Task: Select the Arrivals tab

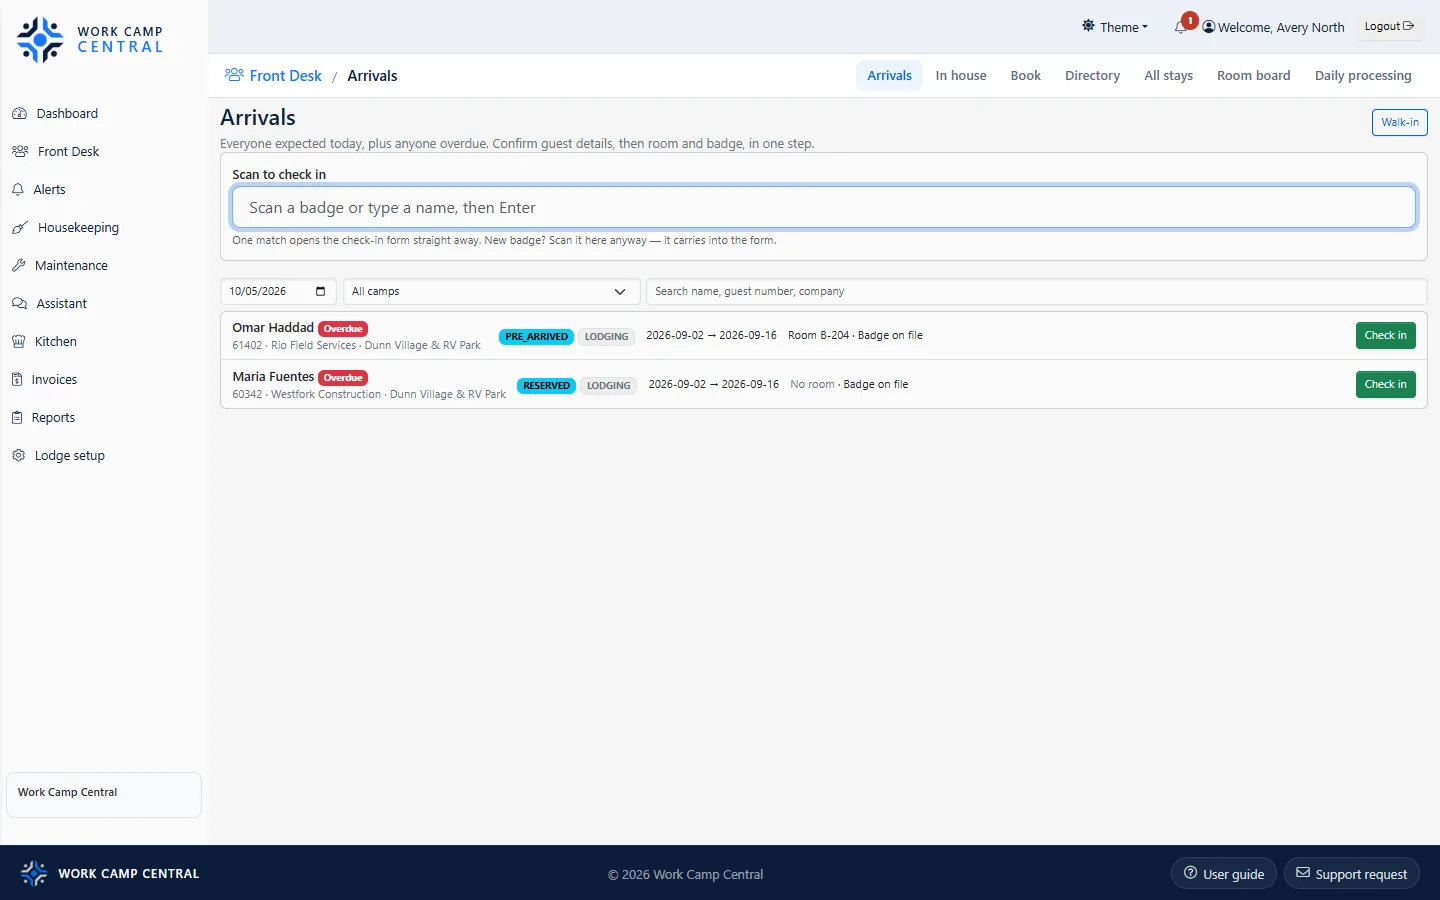Action: coord(889,76)
